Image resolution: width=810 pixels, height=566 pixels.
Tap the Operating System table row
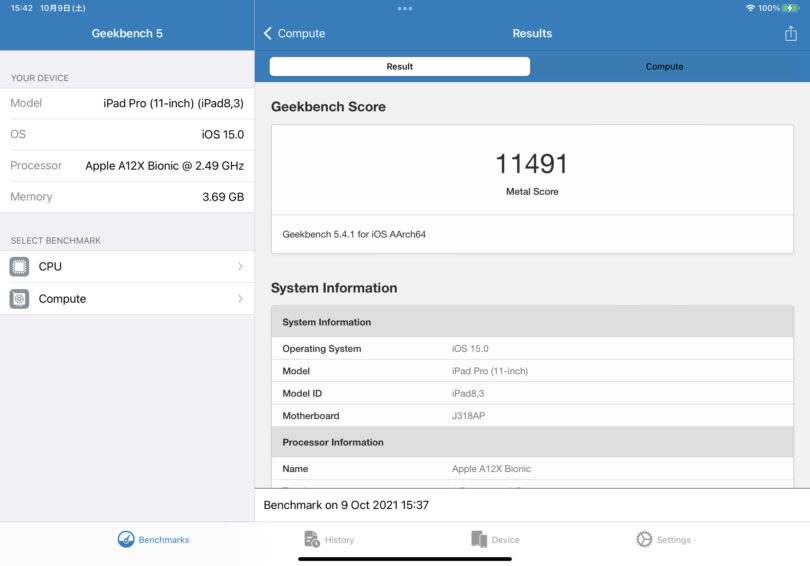tap(532, 349)
